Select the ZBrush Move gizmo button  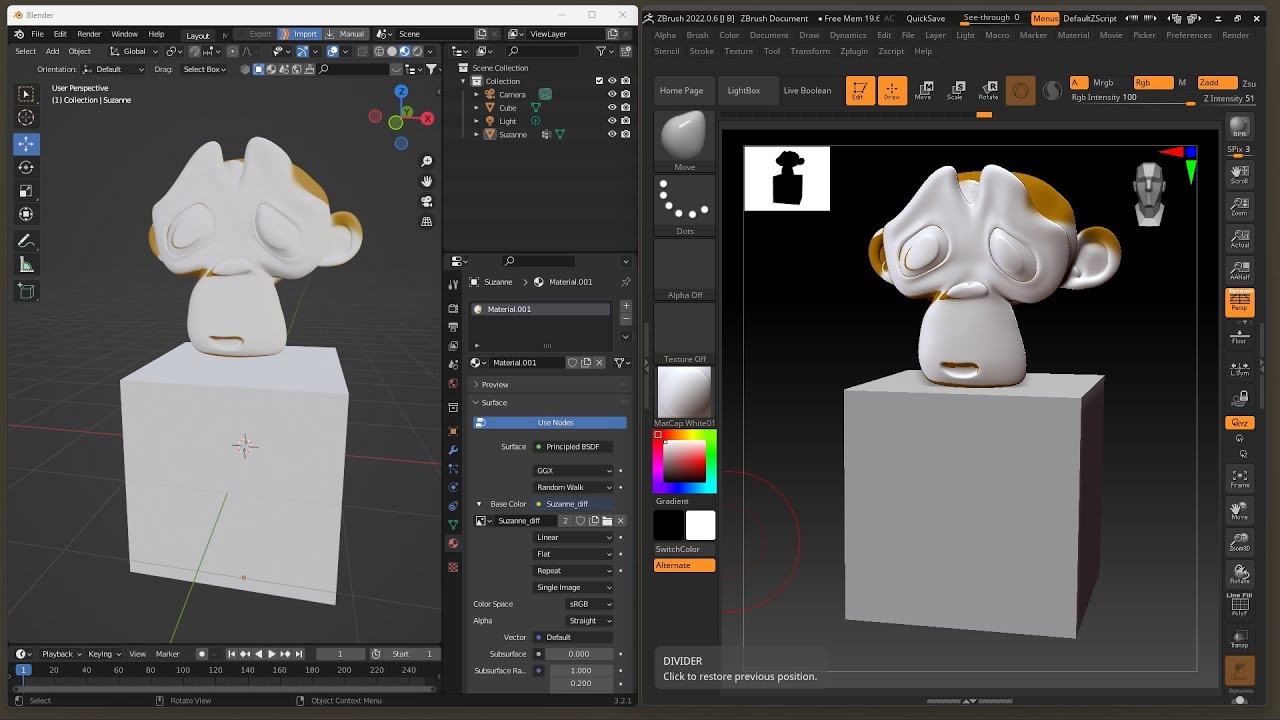923,91
